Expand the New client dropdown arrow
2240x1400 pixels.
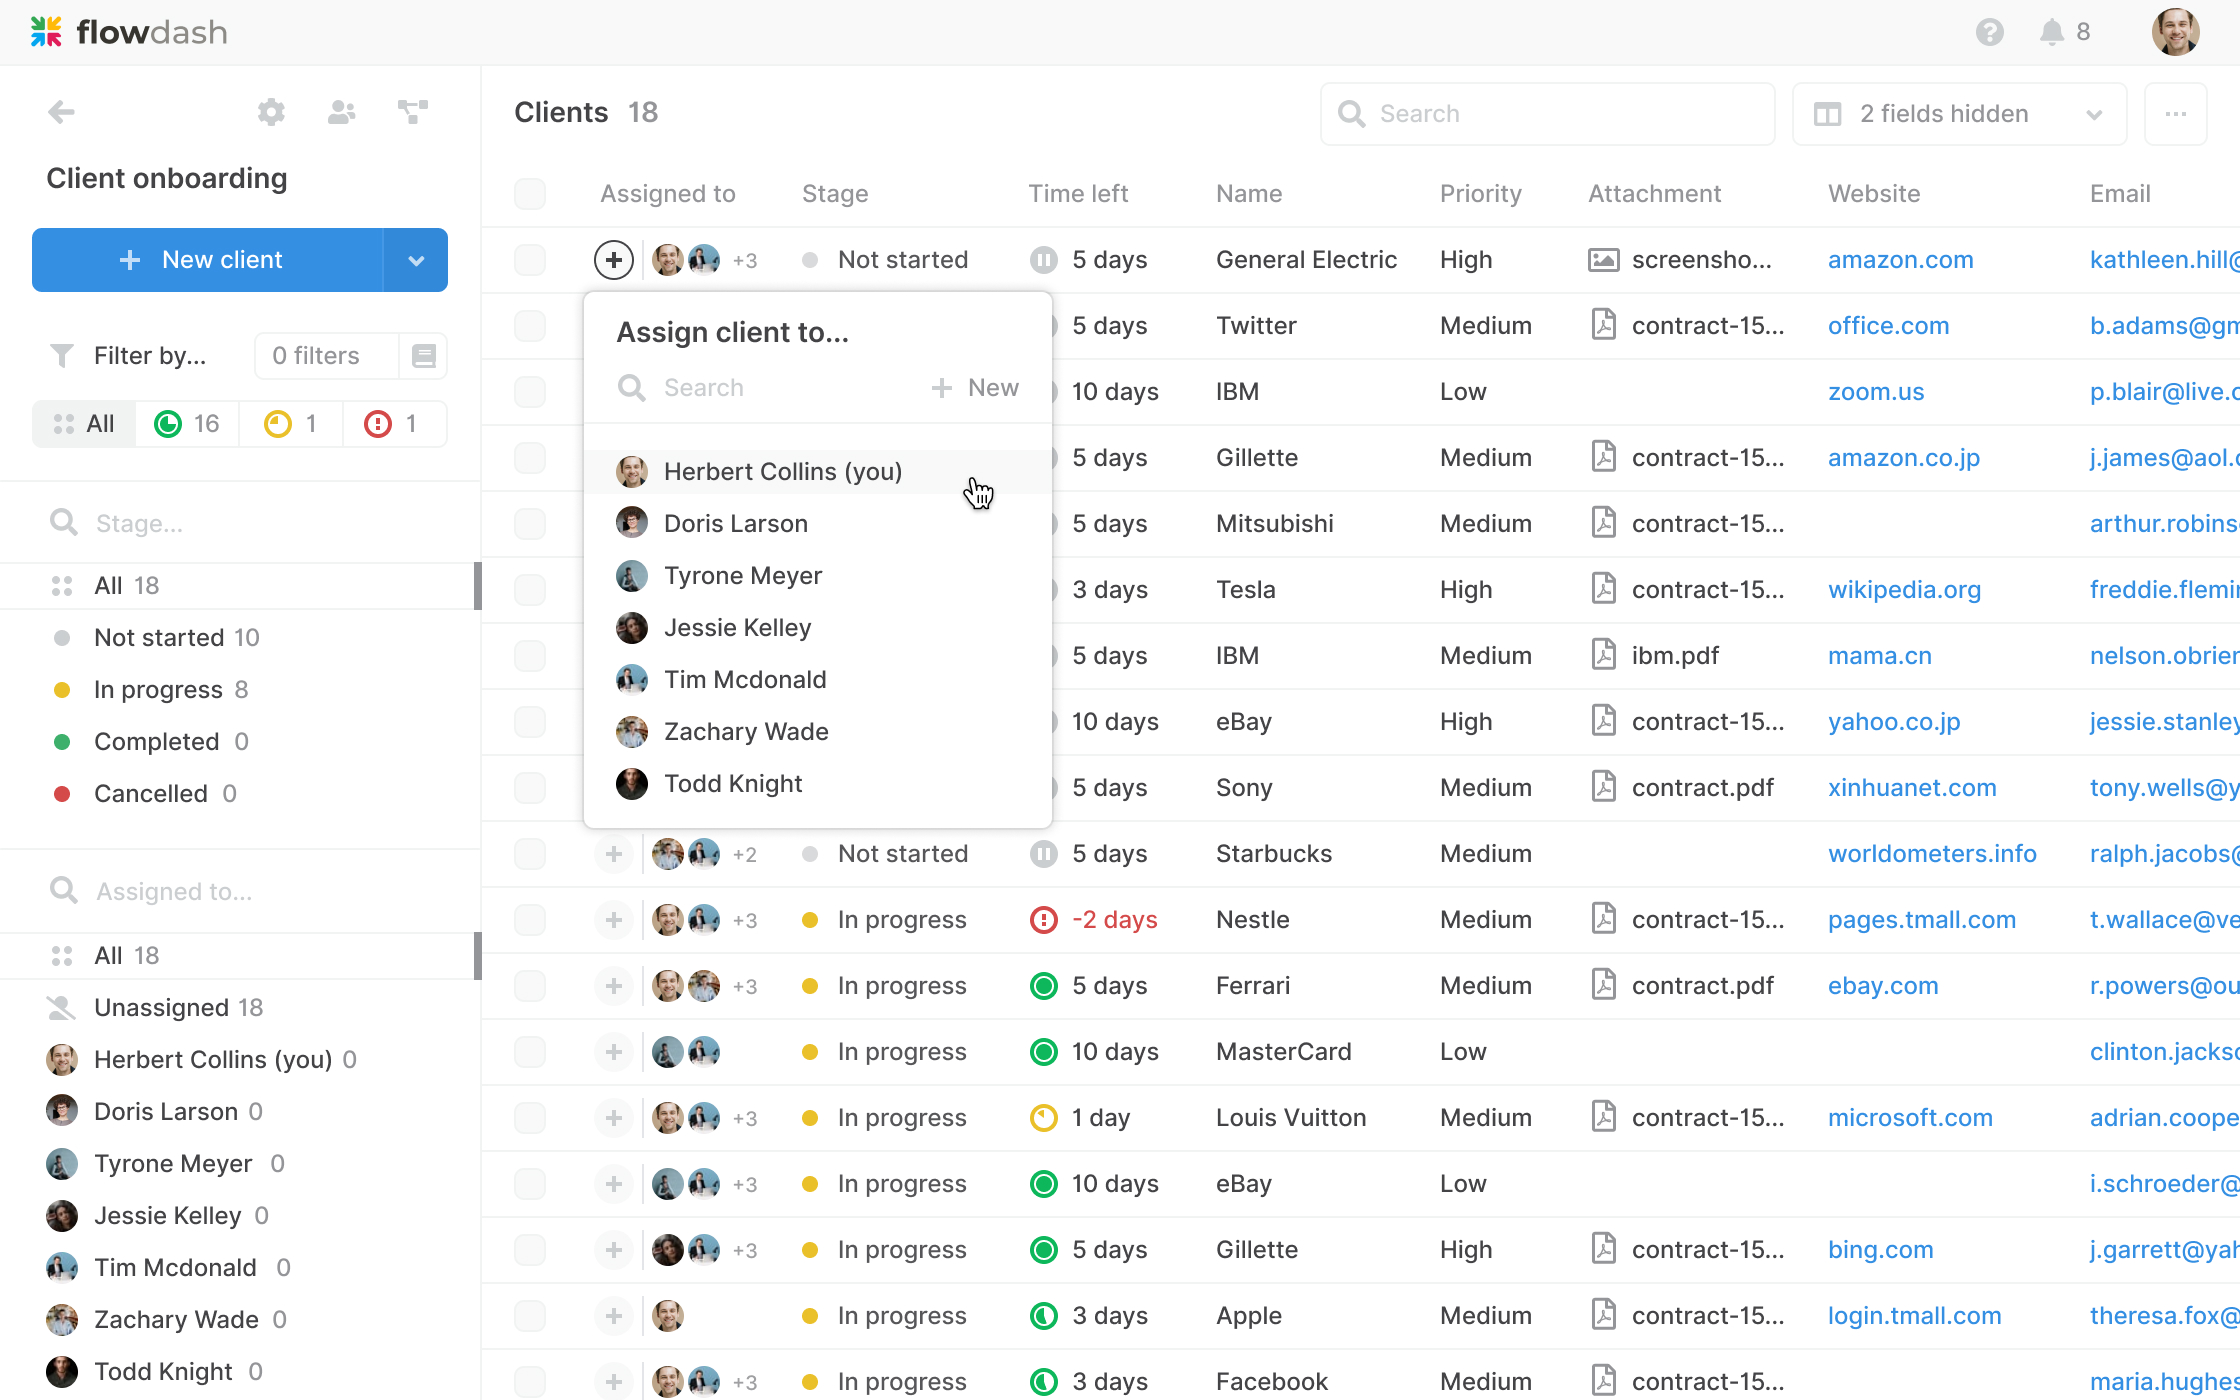[x=416, y=260]
